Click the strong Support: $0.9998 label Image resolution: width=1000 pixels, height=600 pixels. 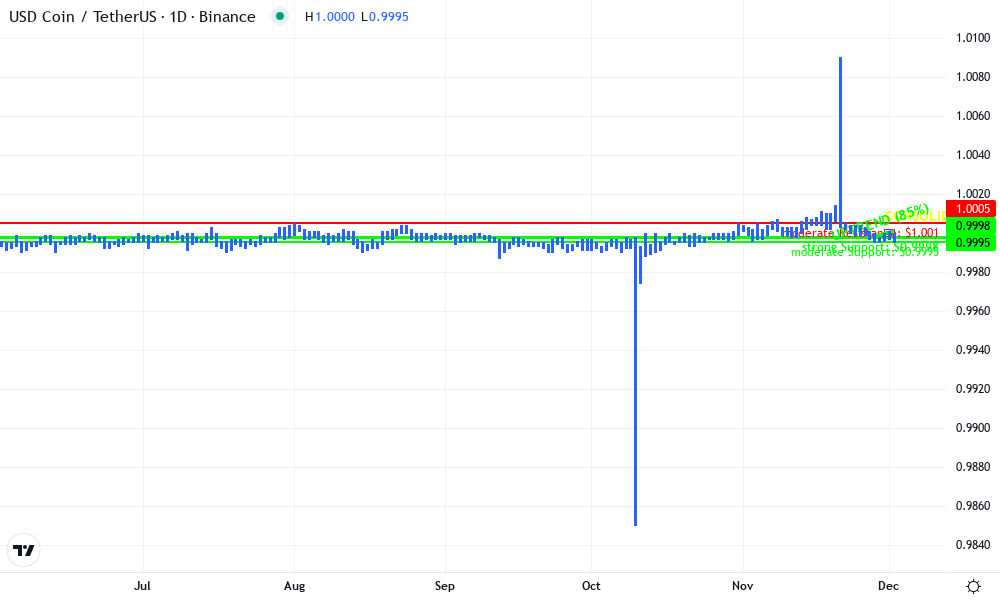pos(868,245)
